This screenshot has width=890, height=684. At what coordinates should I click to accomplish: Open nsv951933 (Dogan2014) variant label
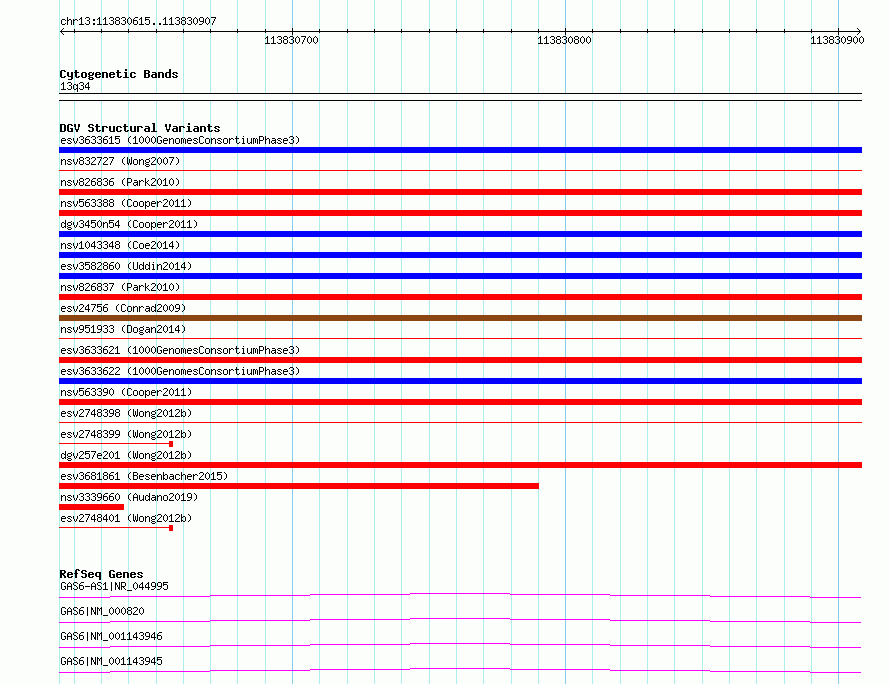point(123,329)
